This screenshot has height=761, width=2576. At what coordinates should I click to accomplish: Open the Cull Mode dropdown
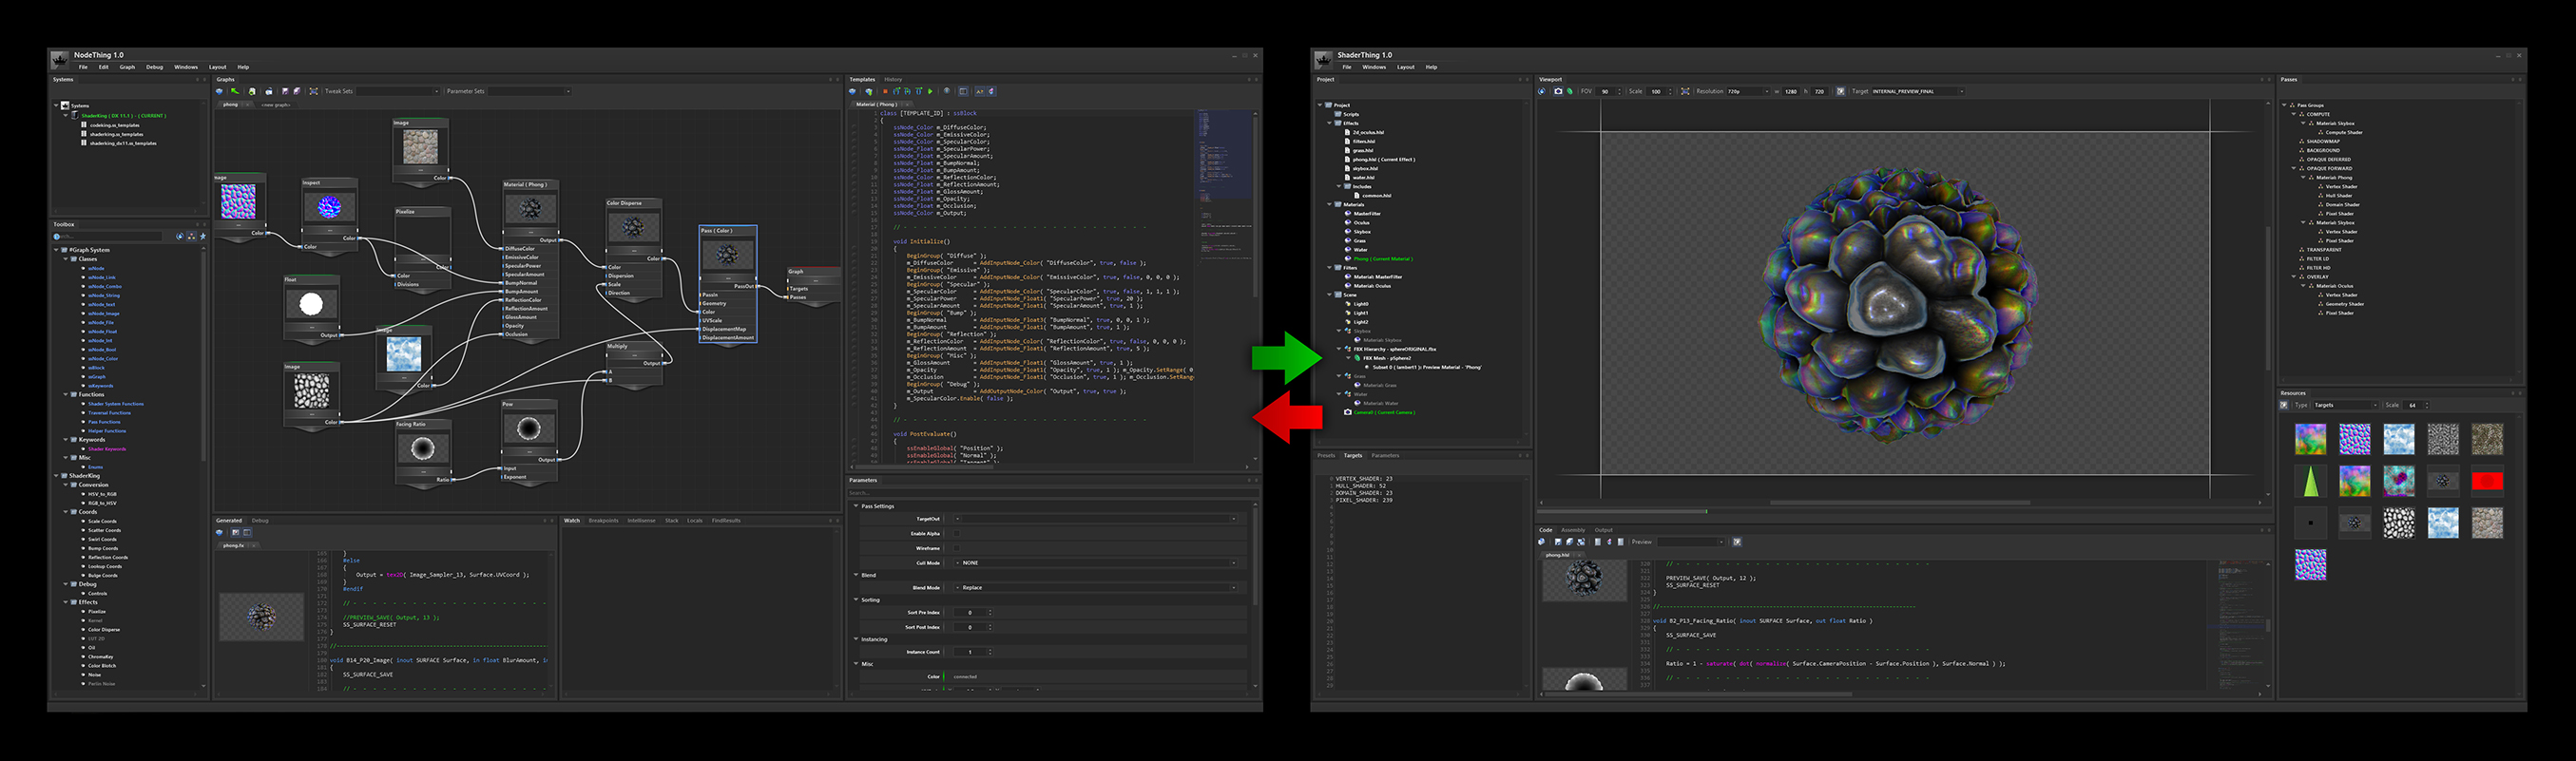(1095, 563)
